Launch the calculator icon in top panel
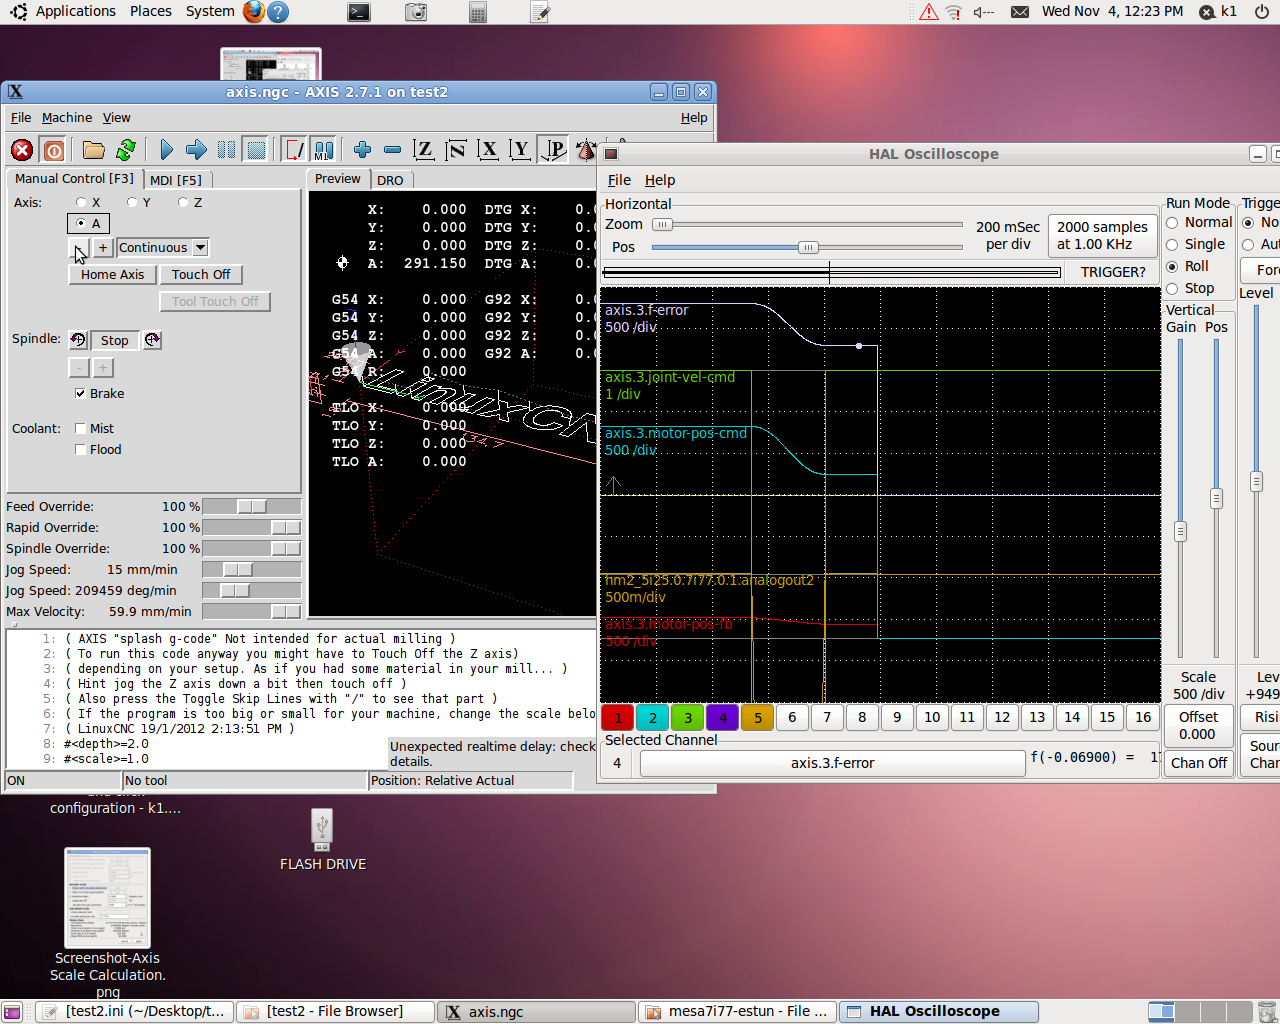 pyautogui.click(x=478, y=12)
